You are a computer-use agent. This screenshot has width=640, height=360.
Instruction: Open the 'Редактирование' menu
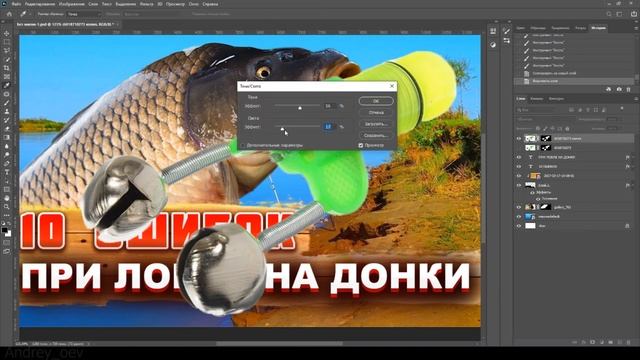point(40,4)
